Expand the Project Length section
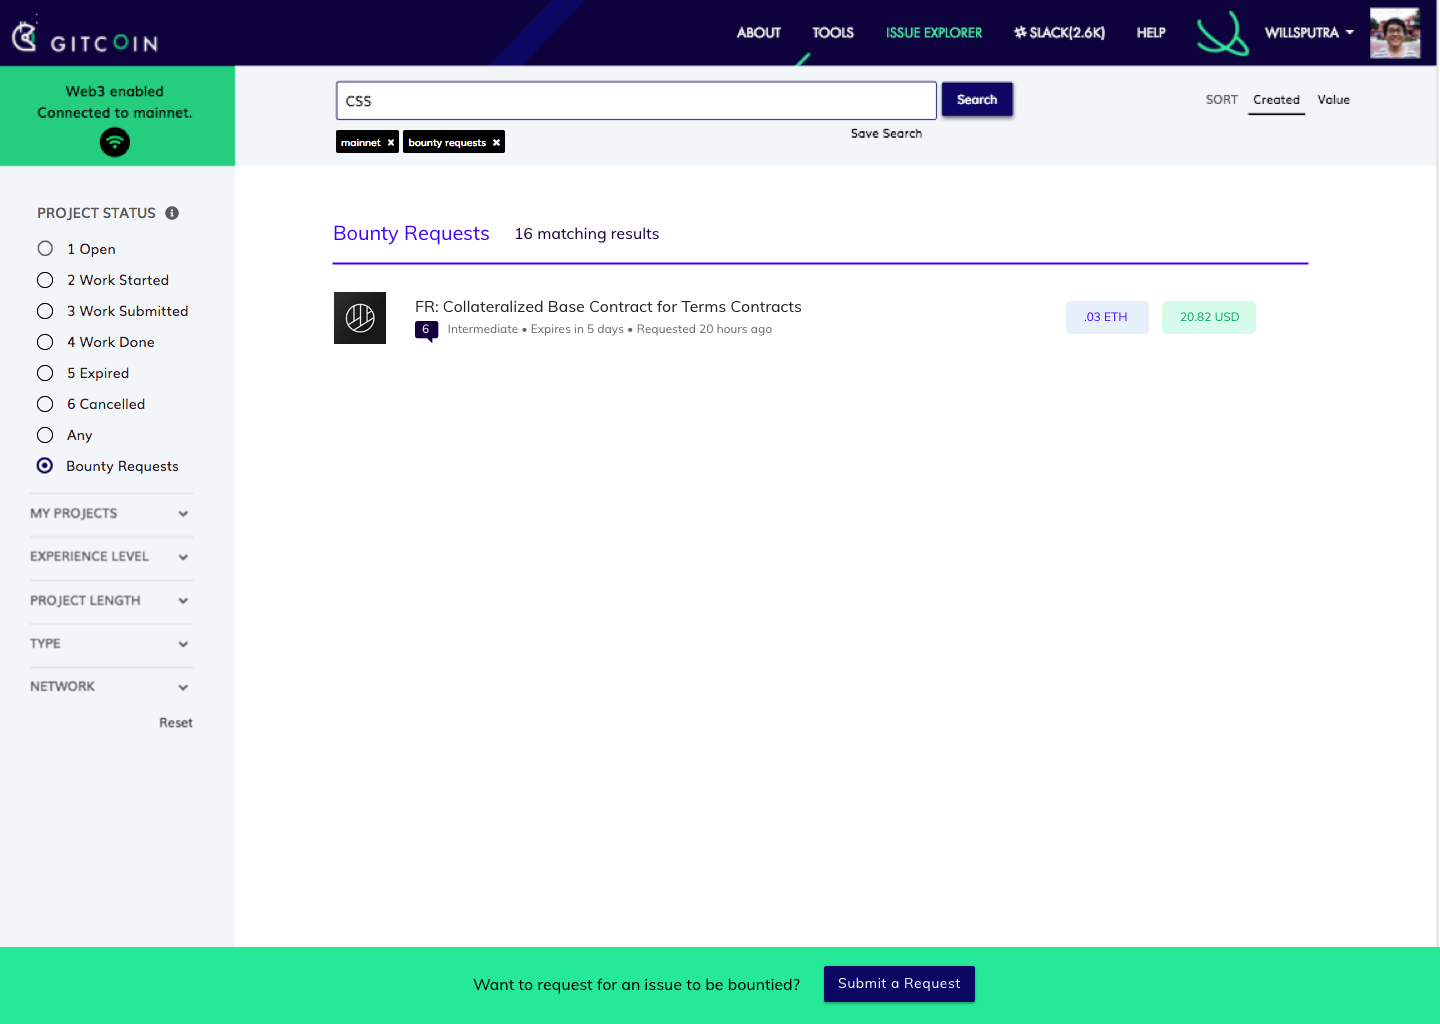Viewport: 1440px width, 1024px height. coord(110,601)
